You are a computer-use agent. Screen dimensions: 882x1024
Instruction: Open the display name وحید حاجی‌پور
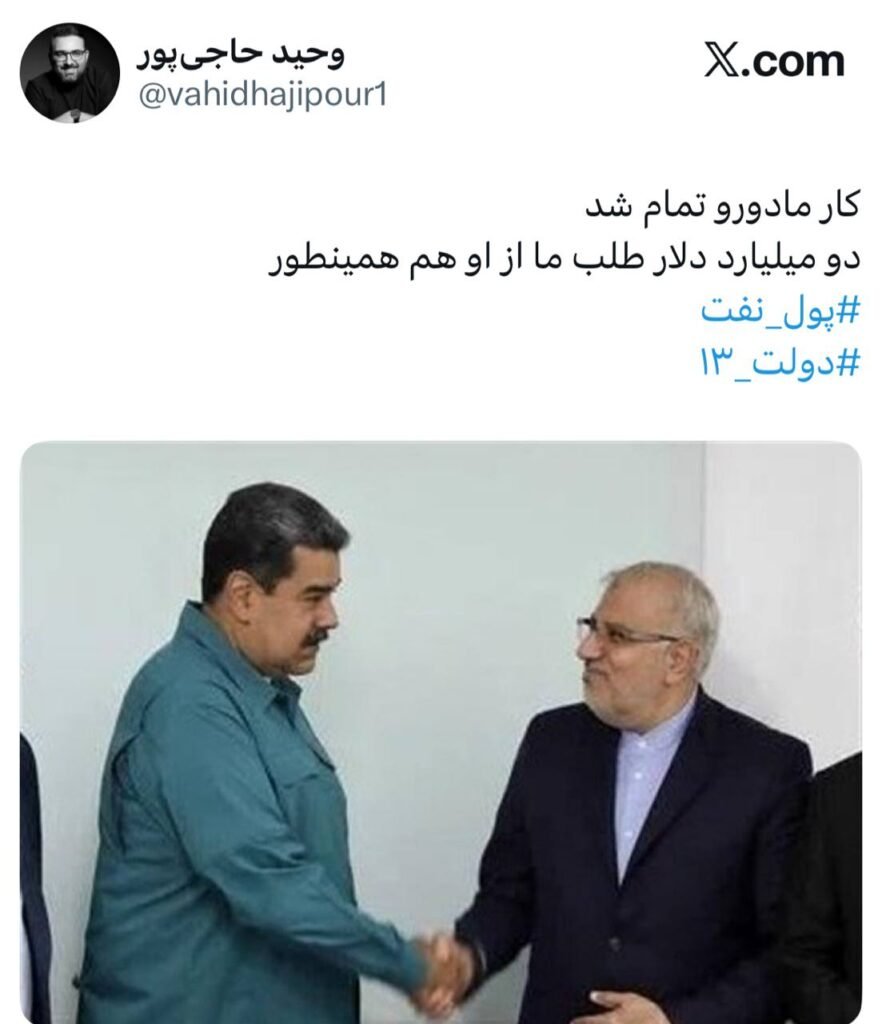(240, 56)
